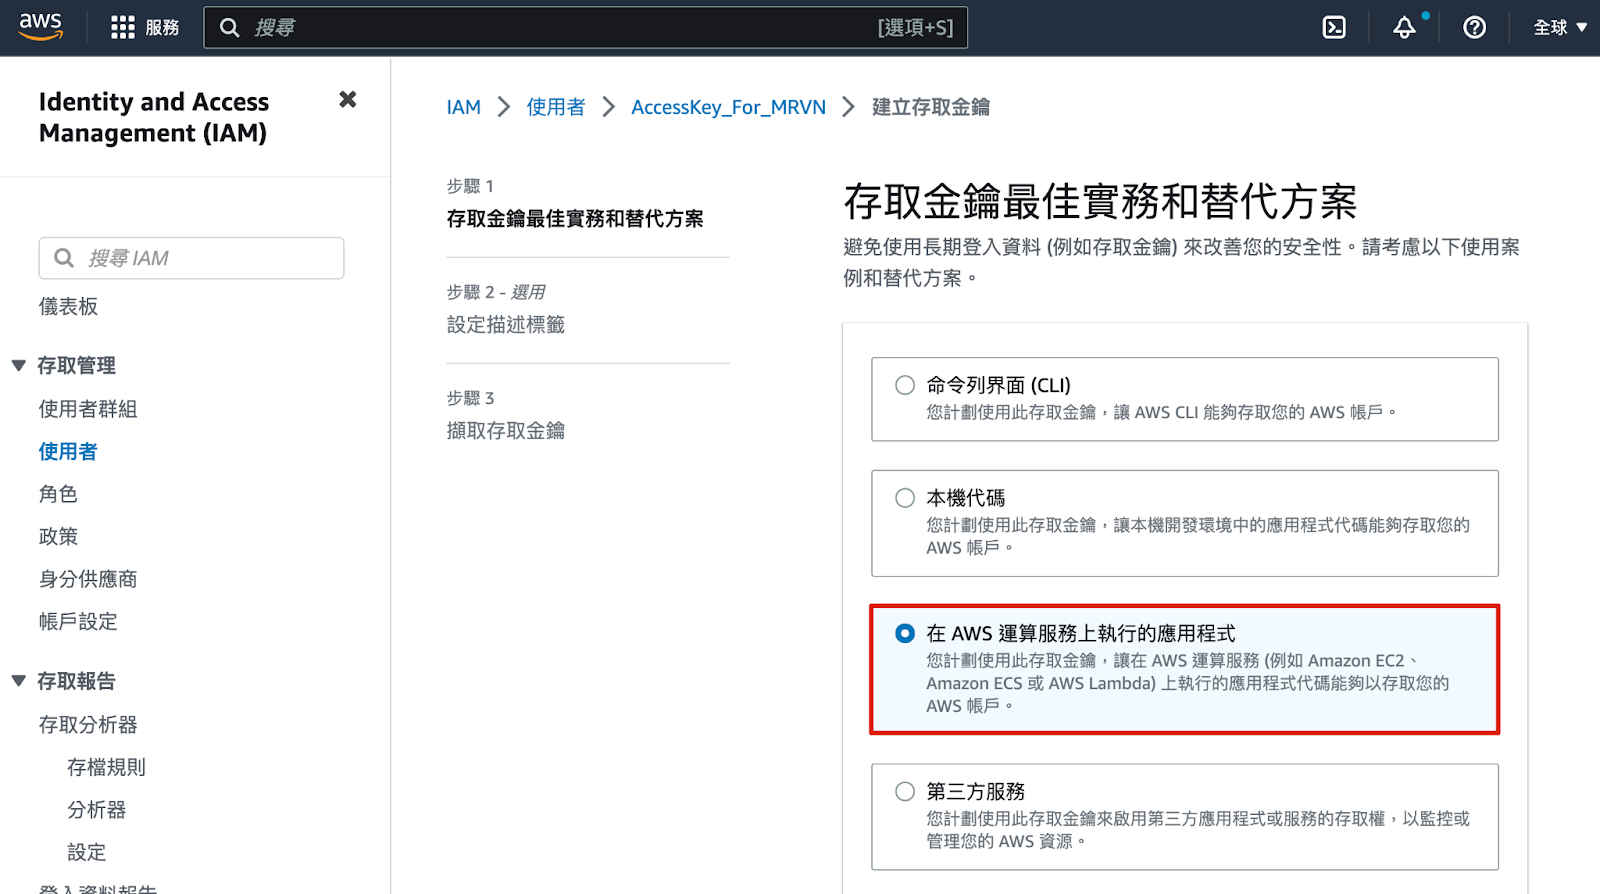Open 政策 in sidebar
1600x894 pixels.
[58, 537]
